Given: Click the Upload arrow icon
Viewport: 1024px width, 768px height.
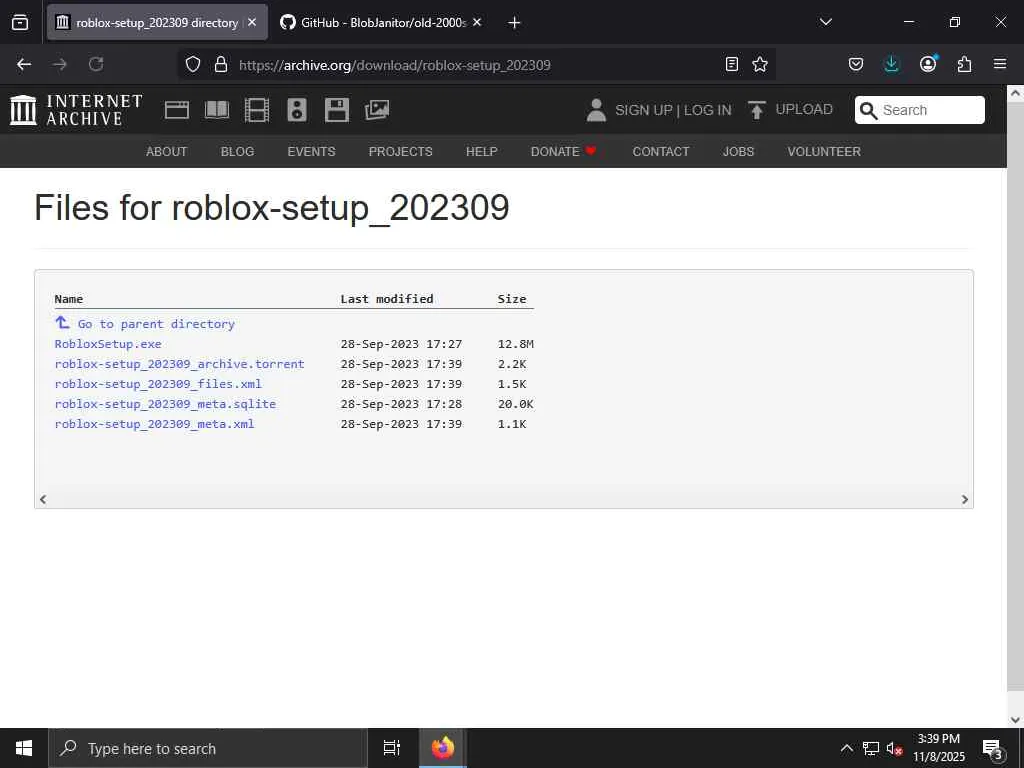Looking at the screenshot, I should (x=757, y=110).
